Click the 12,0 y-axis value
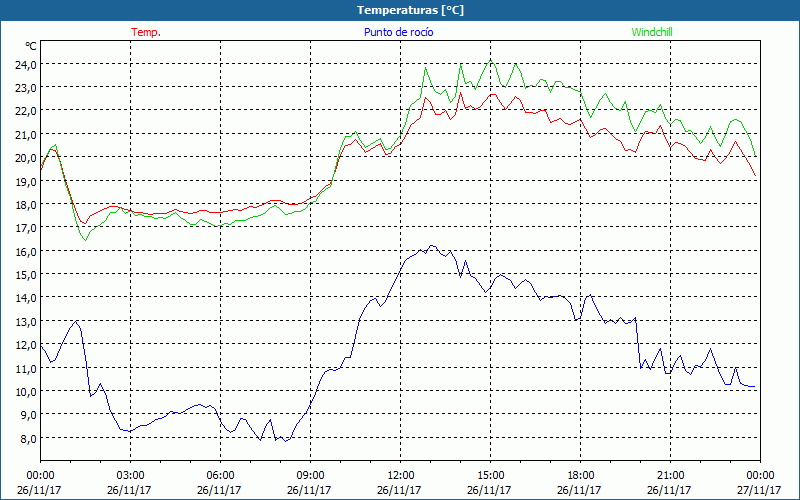 (27, 345)
